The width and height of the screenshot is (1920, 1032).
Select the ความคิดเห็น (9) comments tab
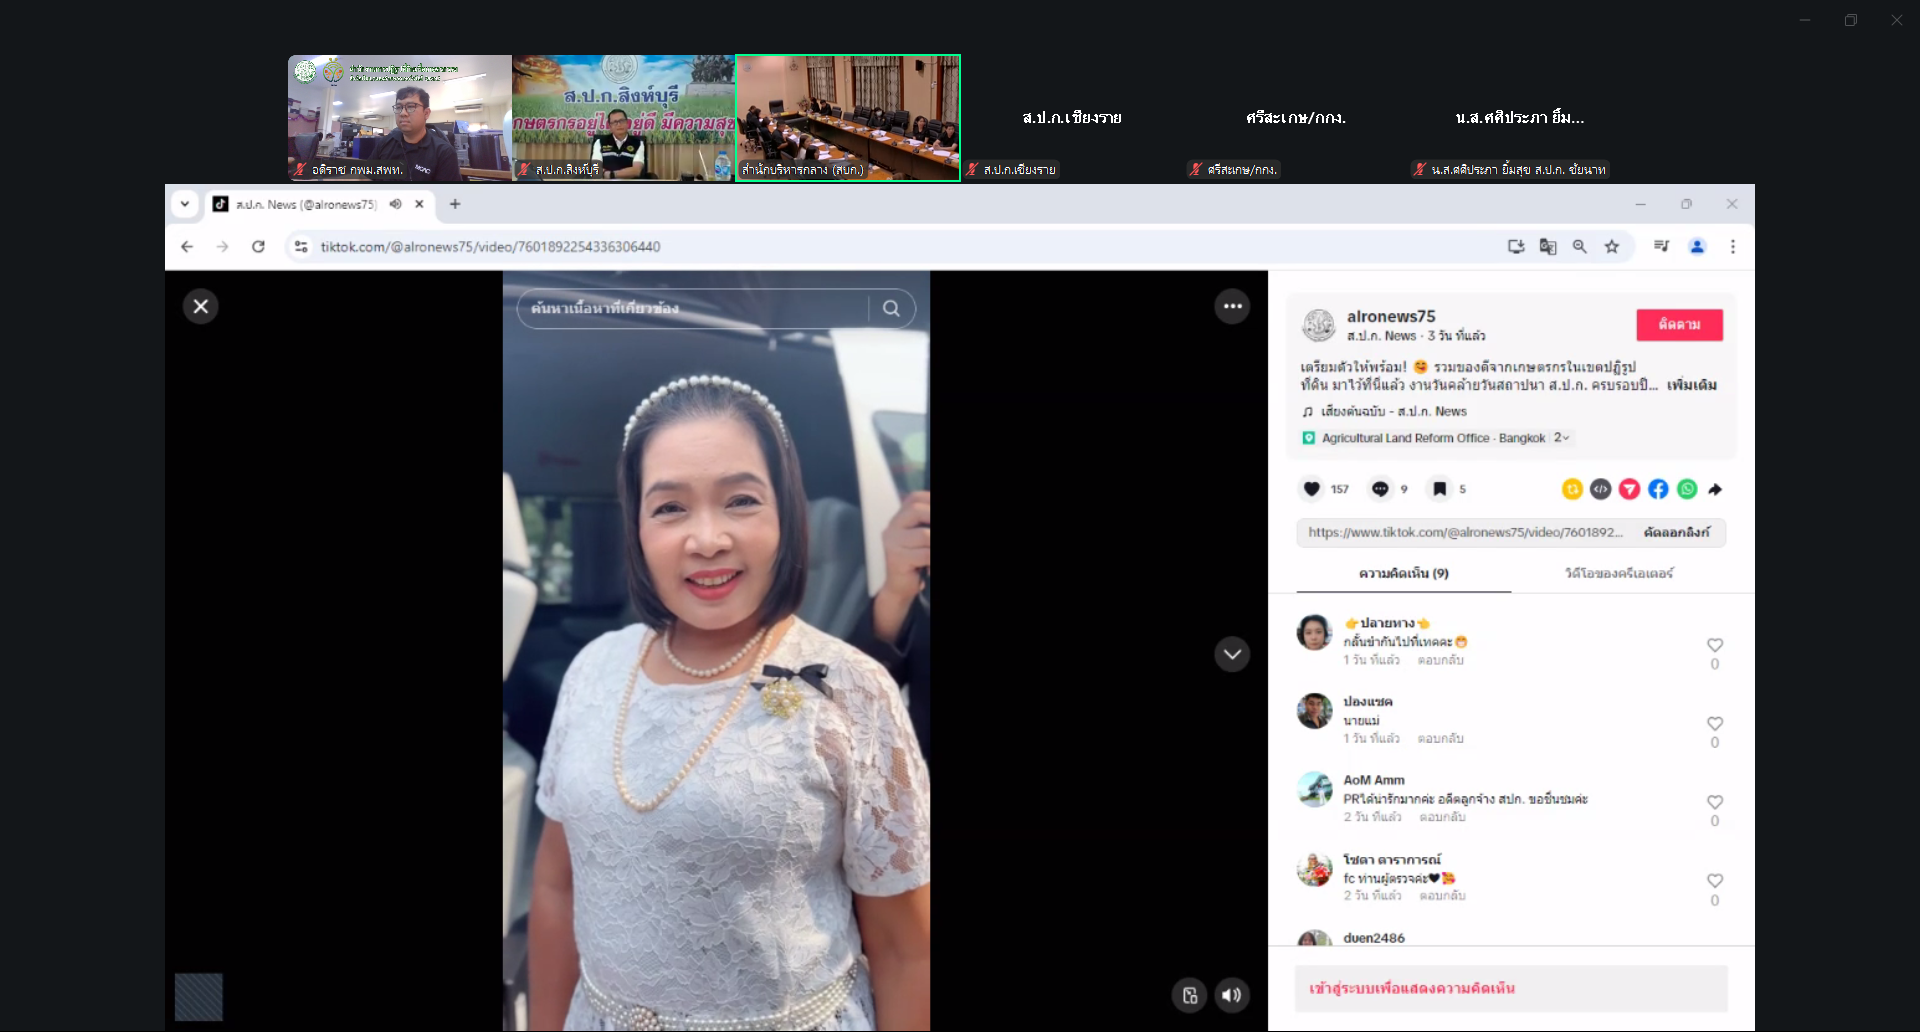tap(1403, 573)
